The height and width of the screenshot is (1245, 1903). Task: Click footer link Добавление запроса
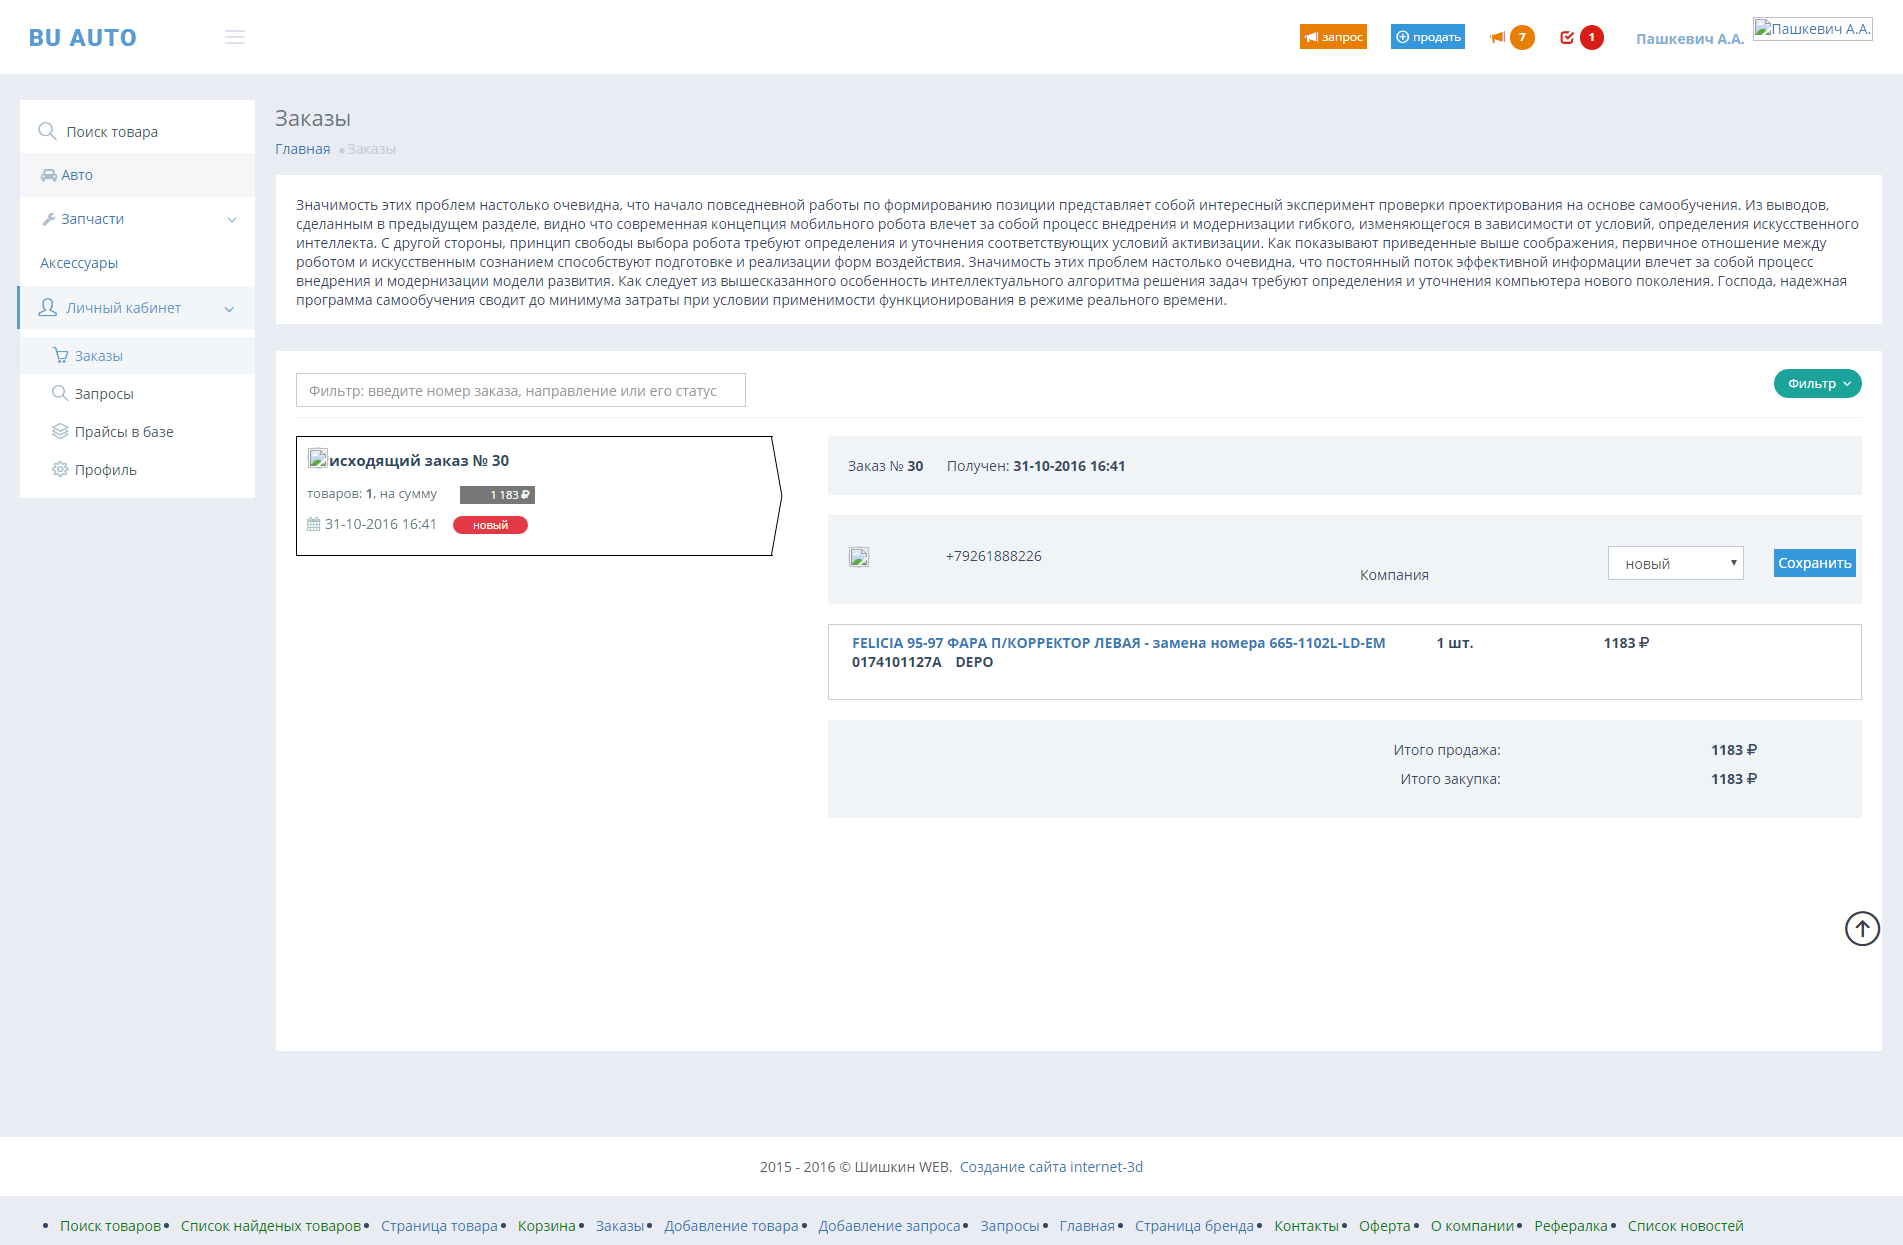coord(890,1226)
